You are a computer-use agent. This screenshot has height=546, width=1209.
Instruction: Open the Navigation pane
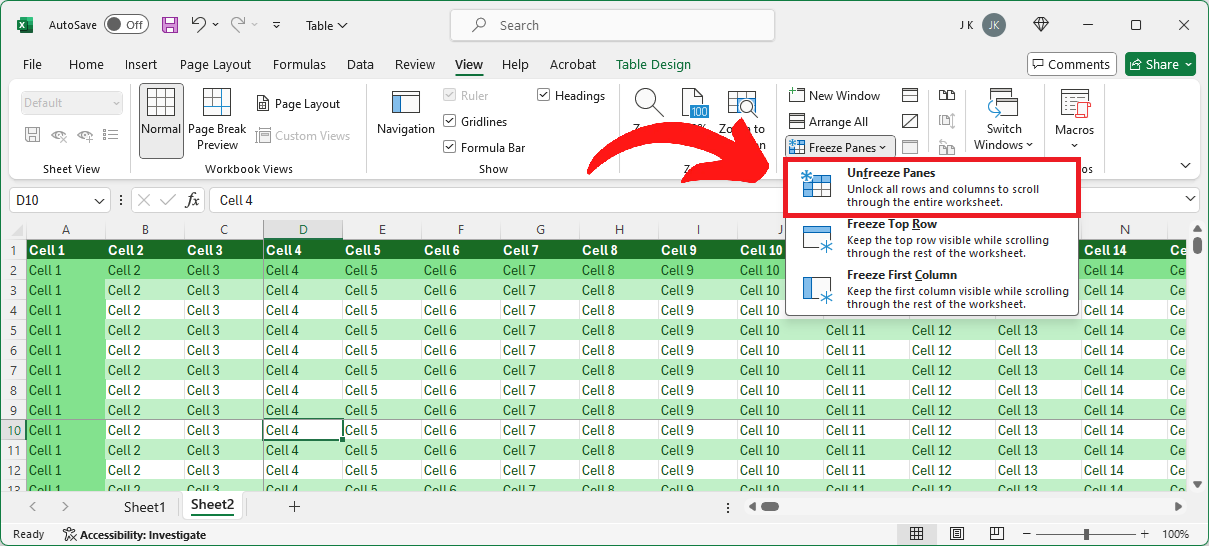point(406,113)
